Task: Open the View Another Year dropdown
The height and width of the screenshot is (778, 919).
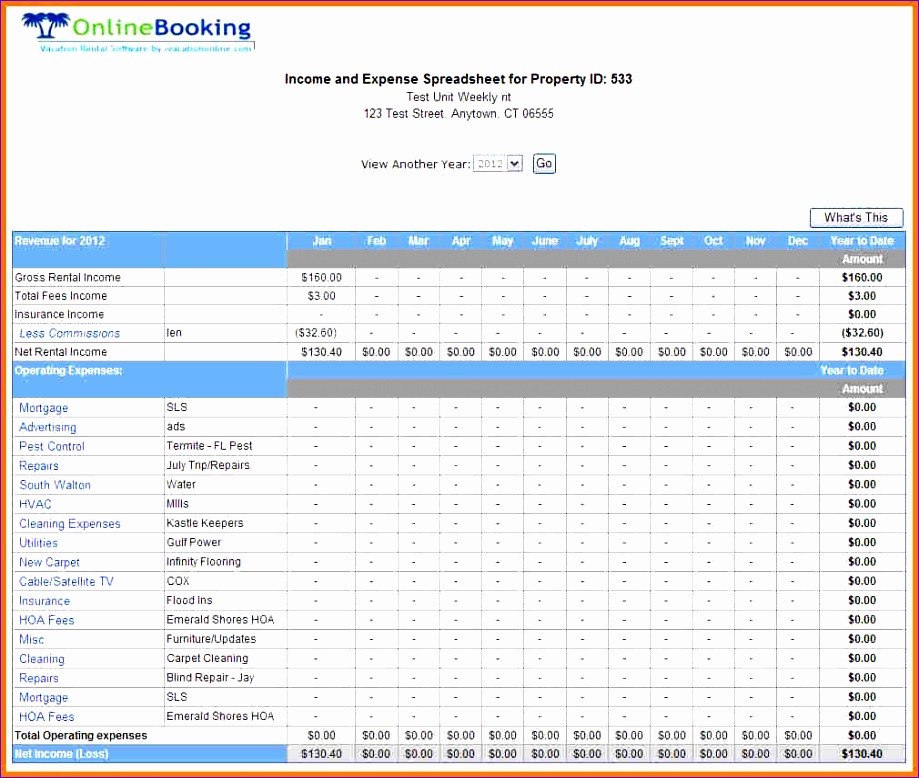Action: point(497,163)
